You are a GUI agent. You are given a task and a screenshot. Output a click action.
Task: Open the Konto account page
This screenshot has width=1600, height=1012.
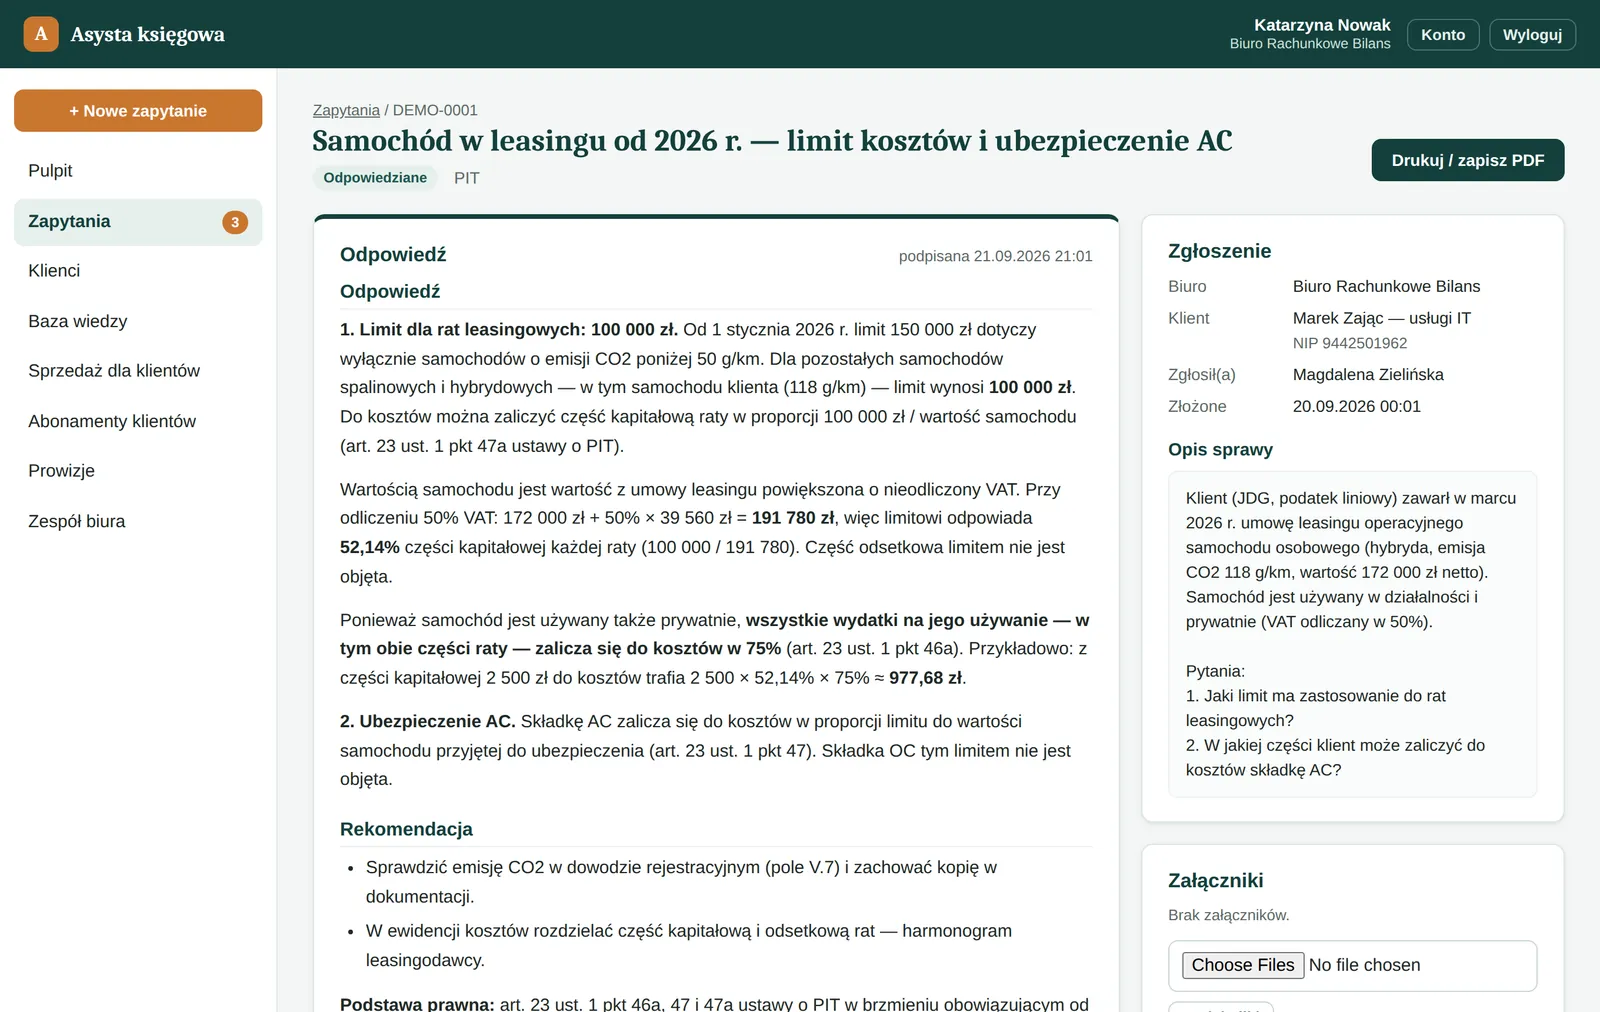click(x=1443, y=34)
